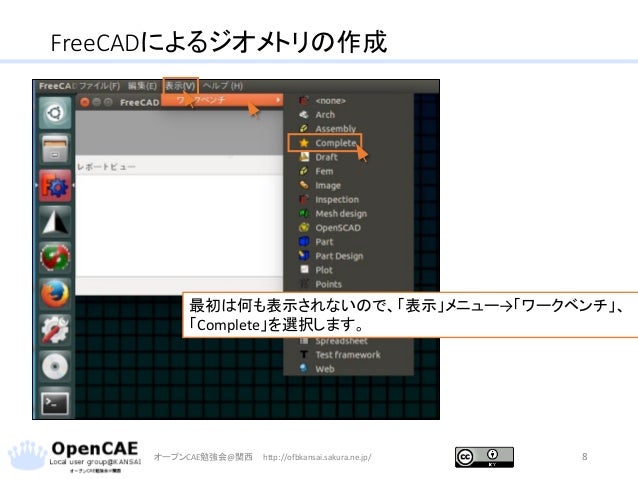Click the Part Design icon
Image resolution: width=638 pixels, height=479 pixels.
click(x=304, y=256)
